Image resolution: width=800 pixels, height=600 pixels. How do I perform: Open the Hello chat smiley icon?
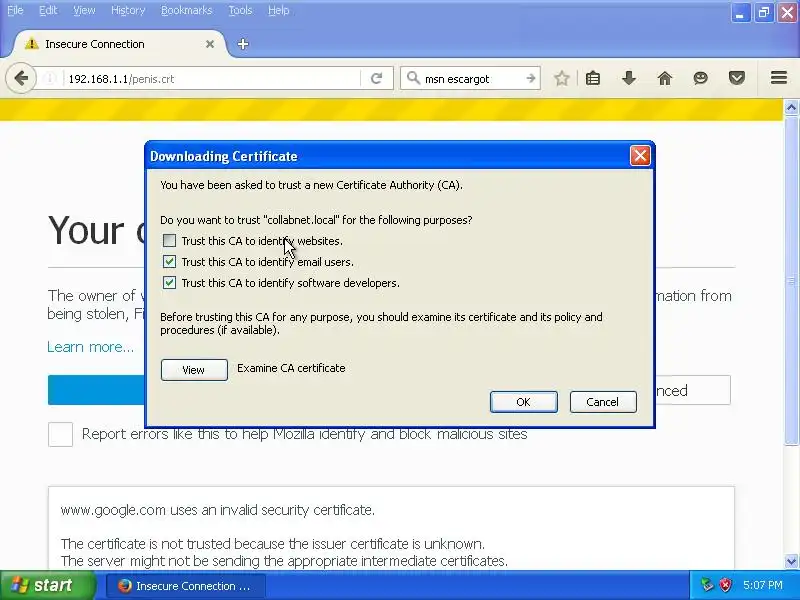701,79
